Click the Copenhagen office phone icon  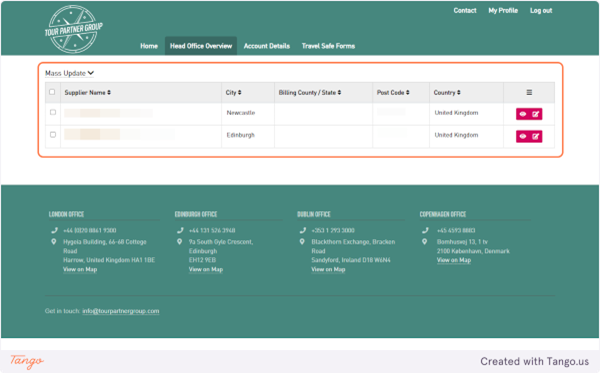[425, 230]
